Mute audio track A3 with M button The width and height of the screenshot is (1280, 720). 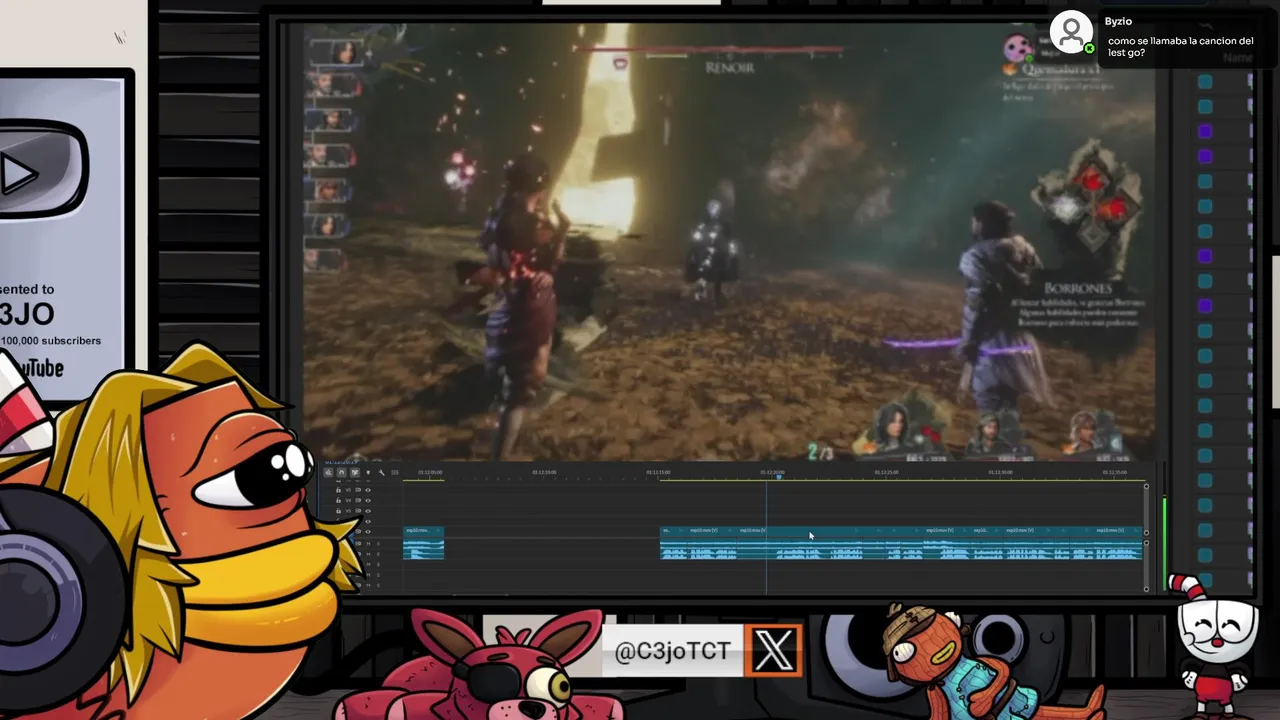pos(368,565)
